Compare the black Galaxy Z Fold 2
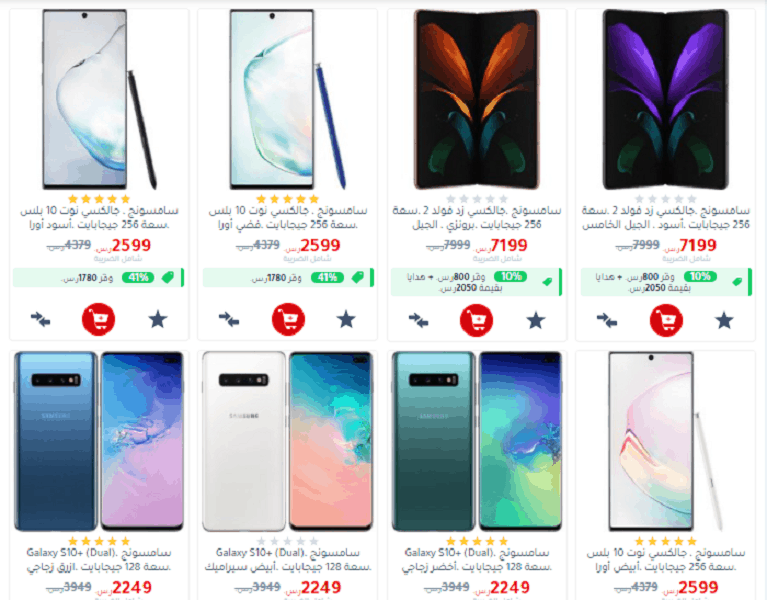 (x=607, y=321)
